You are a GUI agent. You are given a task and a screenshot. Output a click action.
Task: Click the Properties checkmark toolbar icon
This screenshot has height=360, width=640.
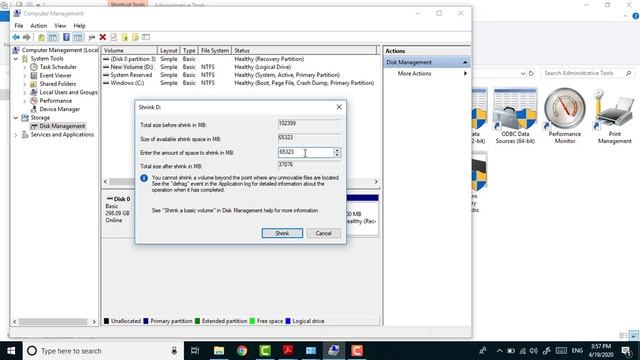113,38
